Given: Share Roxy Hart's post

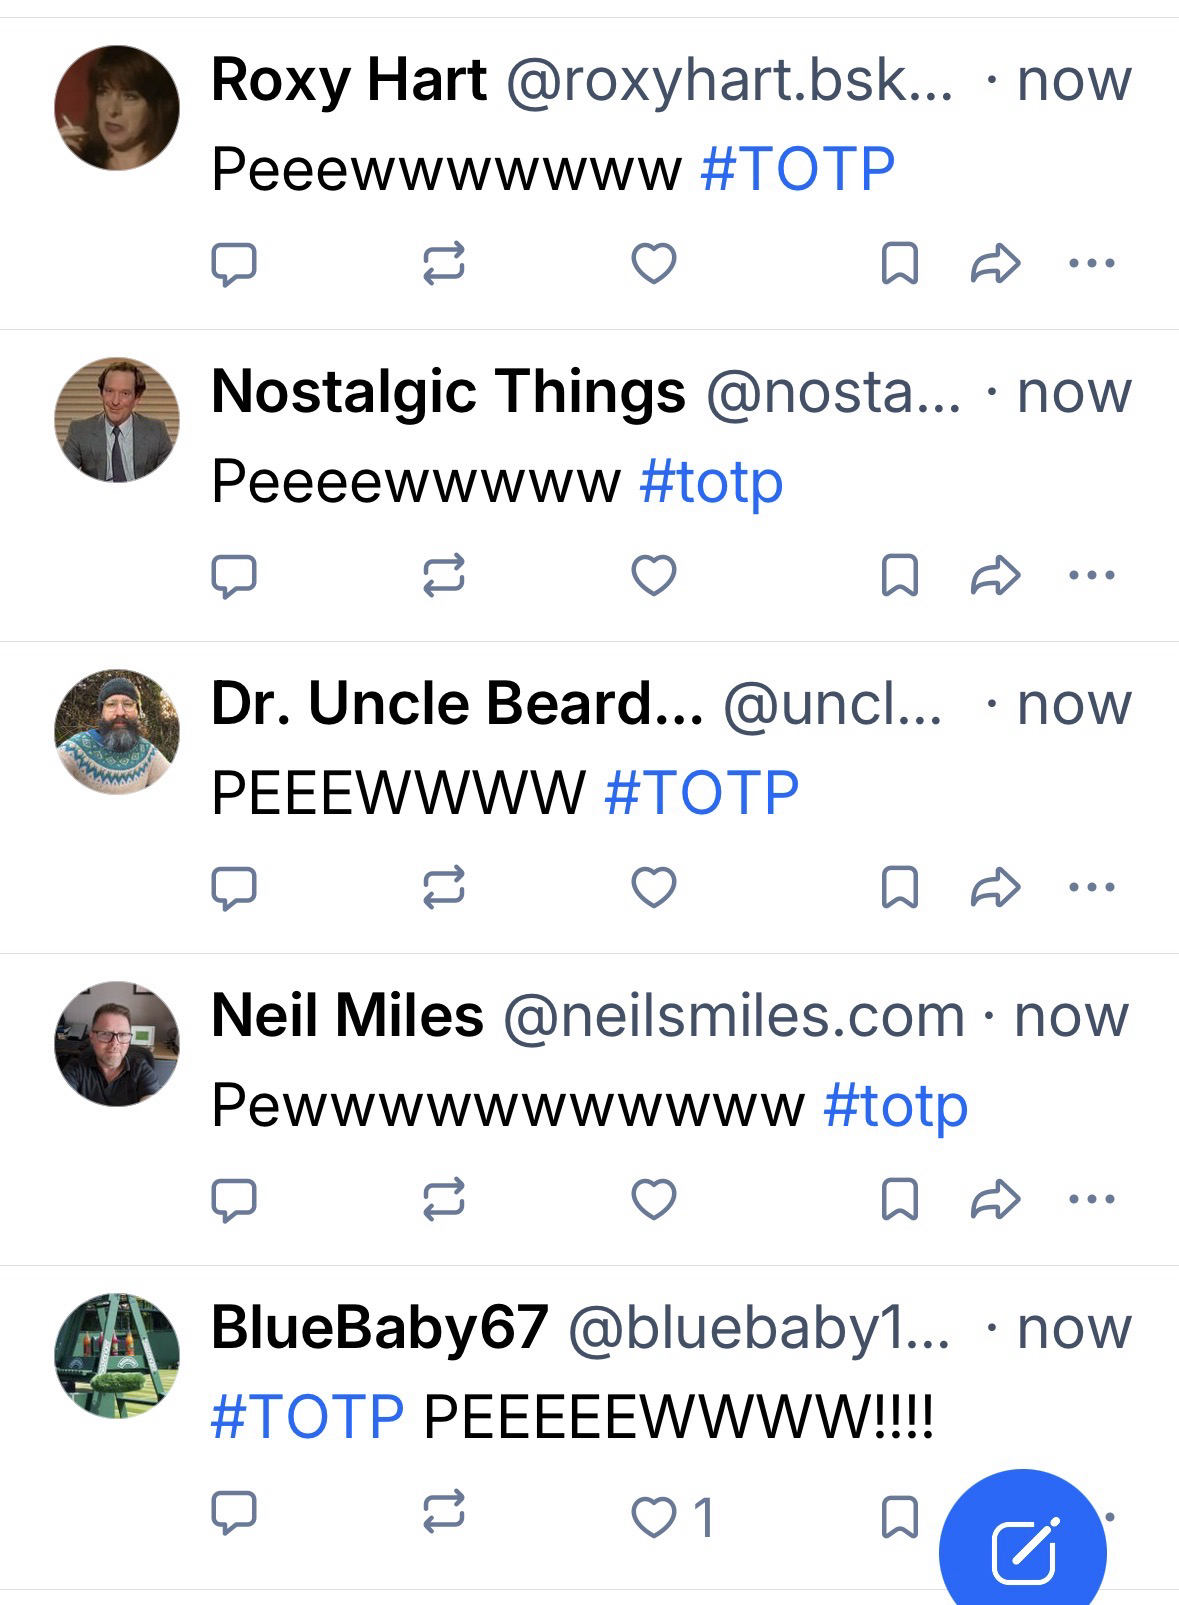Looking at the screenshot, I should [x=995, y=265].
